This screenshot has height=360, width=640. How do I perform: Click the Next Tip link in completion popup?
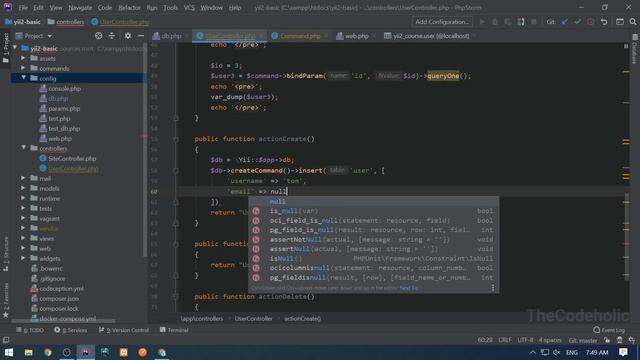click(409, 288)
